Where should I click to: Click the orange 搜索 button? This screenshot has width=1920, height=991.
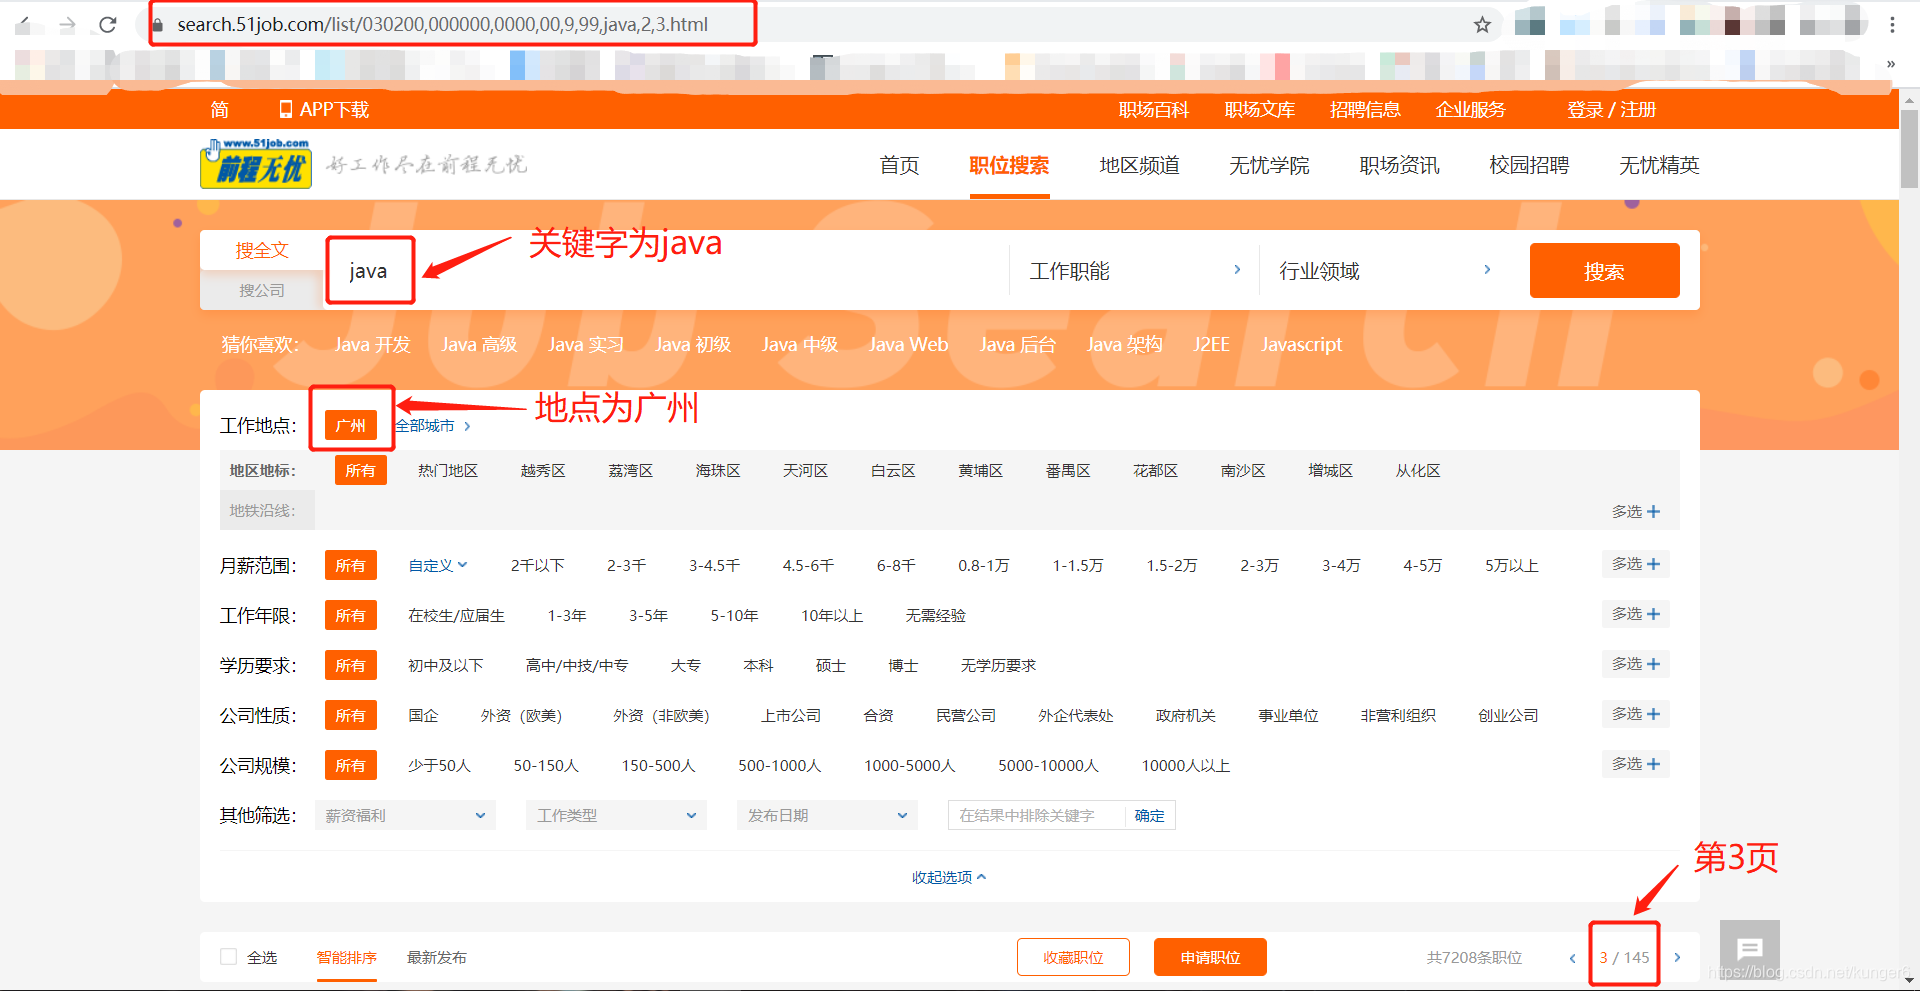(1604, 270)
